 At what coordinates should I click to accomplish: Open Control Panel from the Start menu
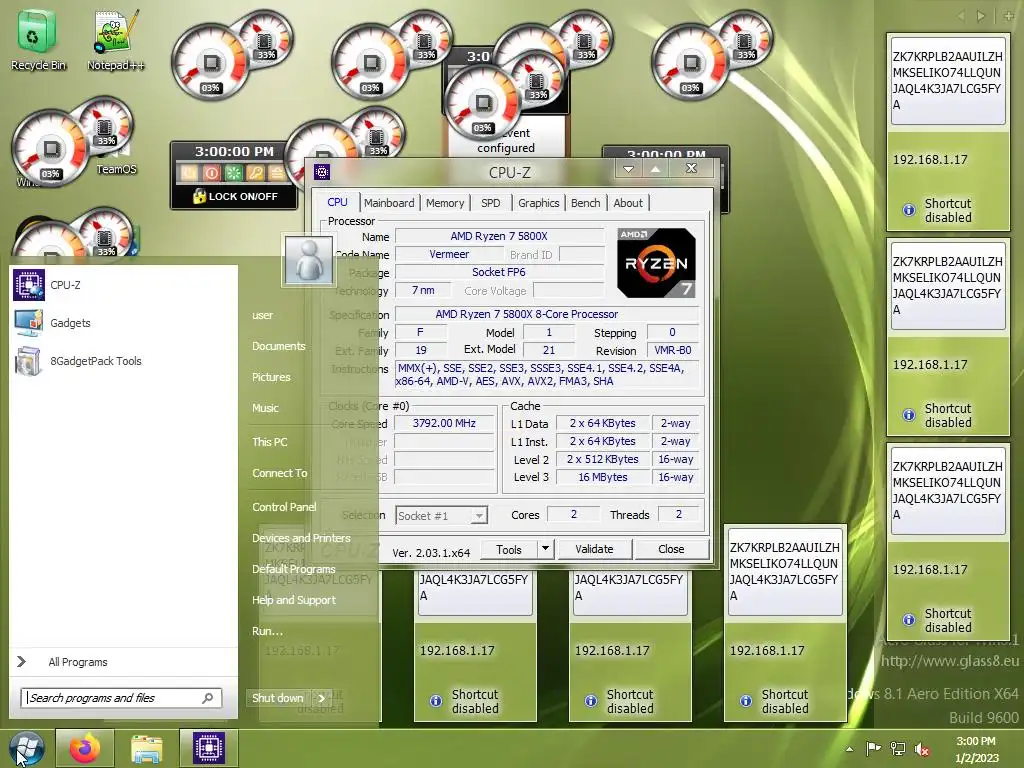click(x=284, y=507)
